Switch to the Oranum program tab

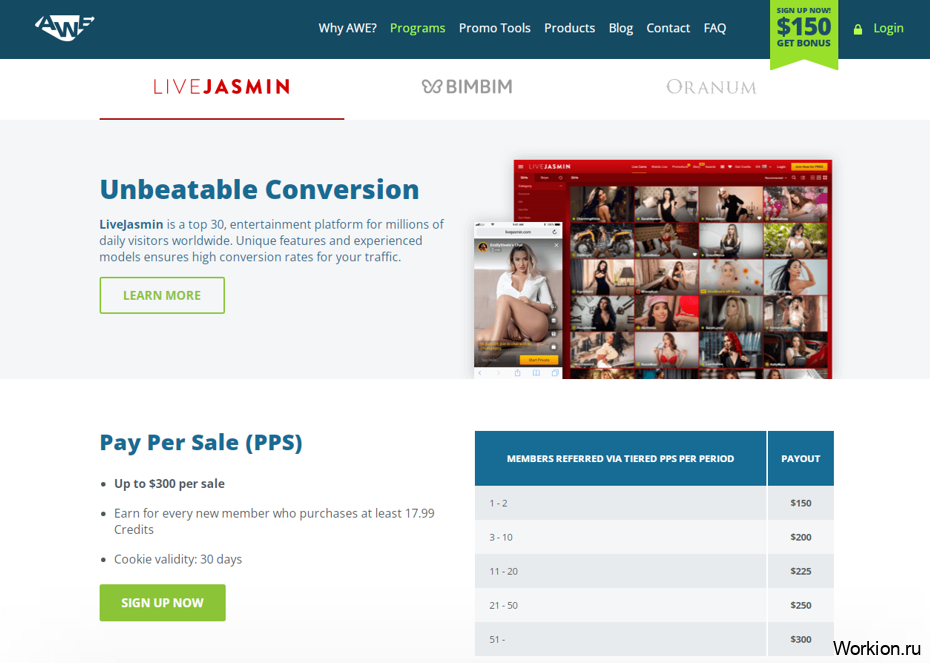(711, 87)
